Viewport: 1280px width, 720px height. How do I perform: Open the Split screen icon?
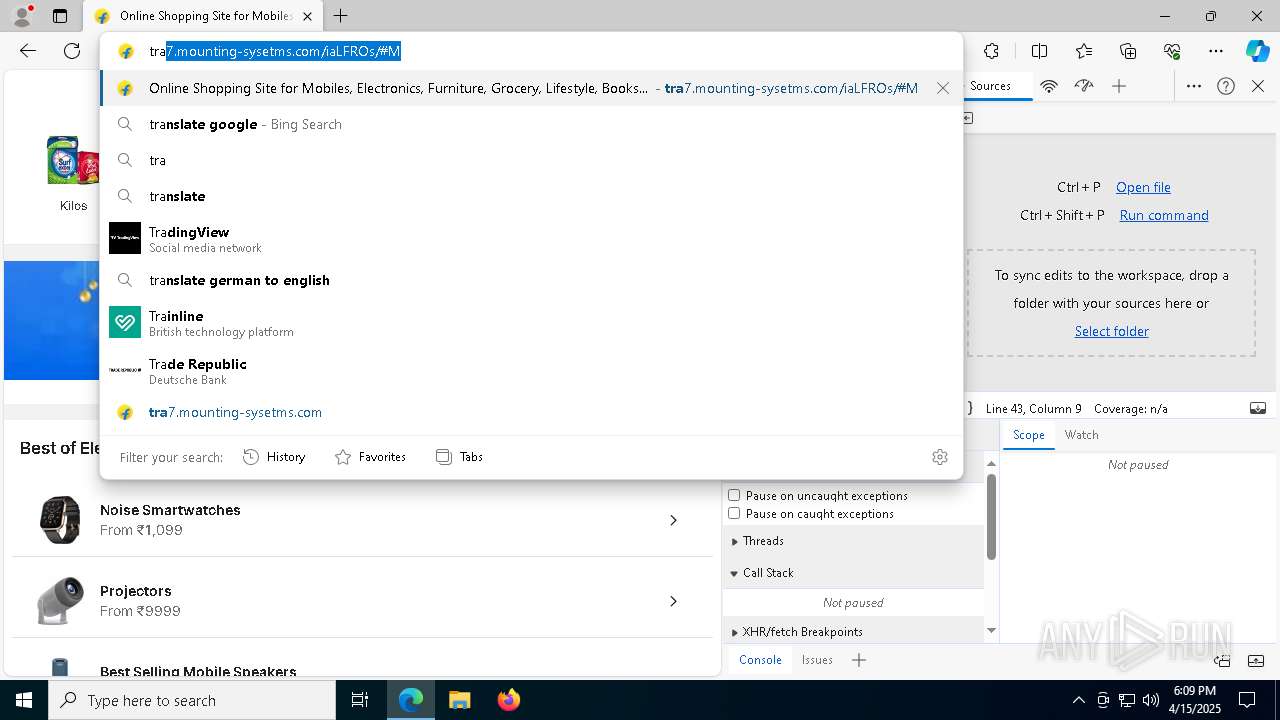point(1039,51)
